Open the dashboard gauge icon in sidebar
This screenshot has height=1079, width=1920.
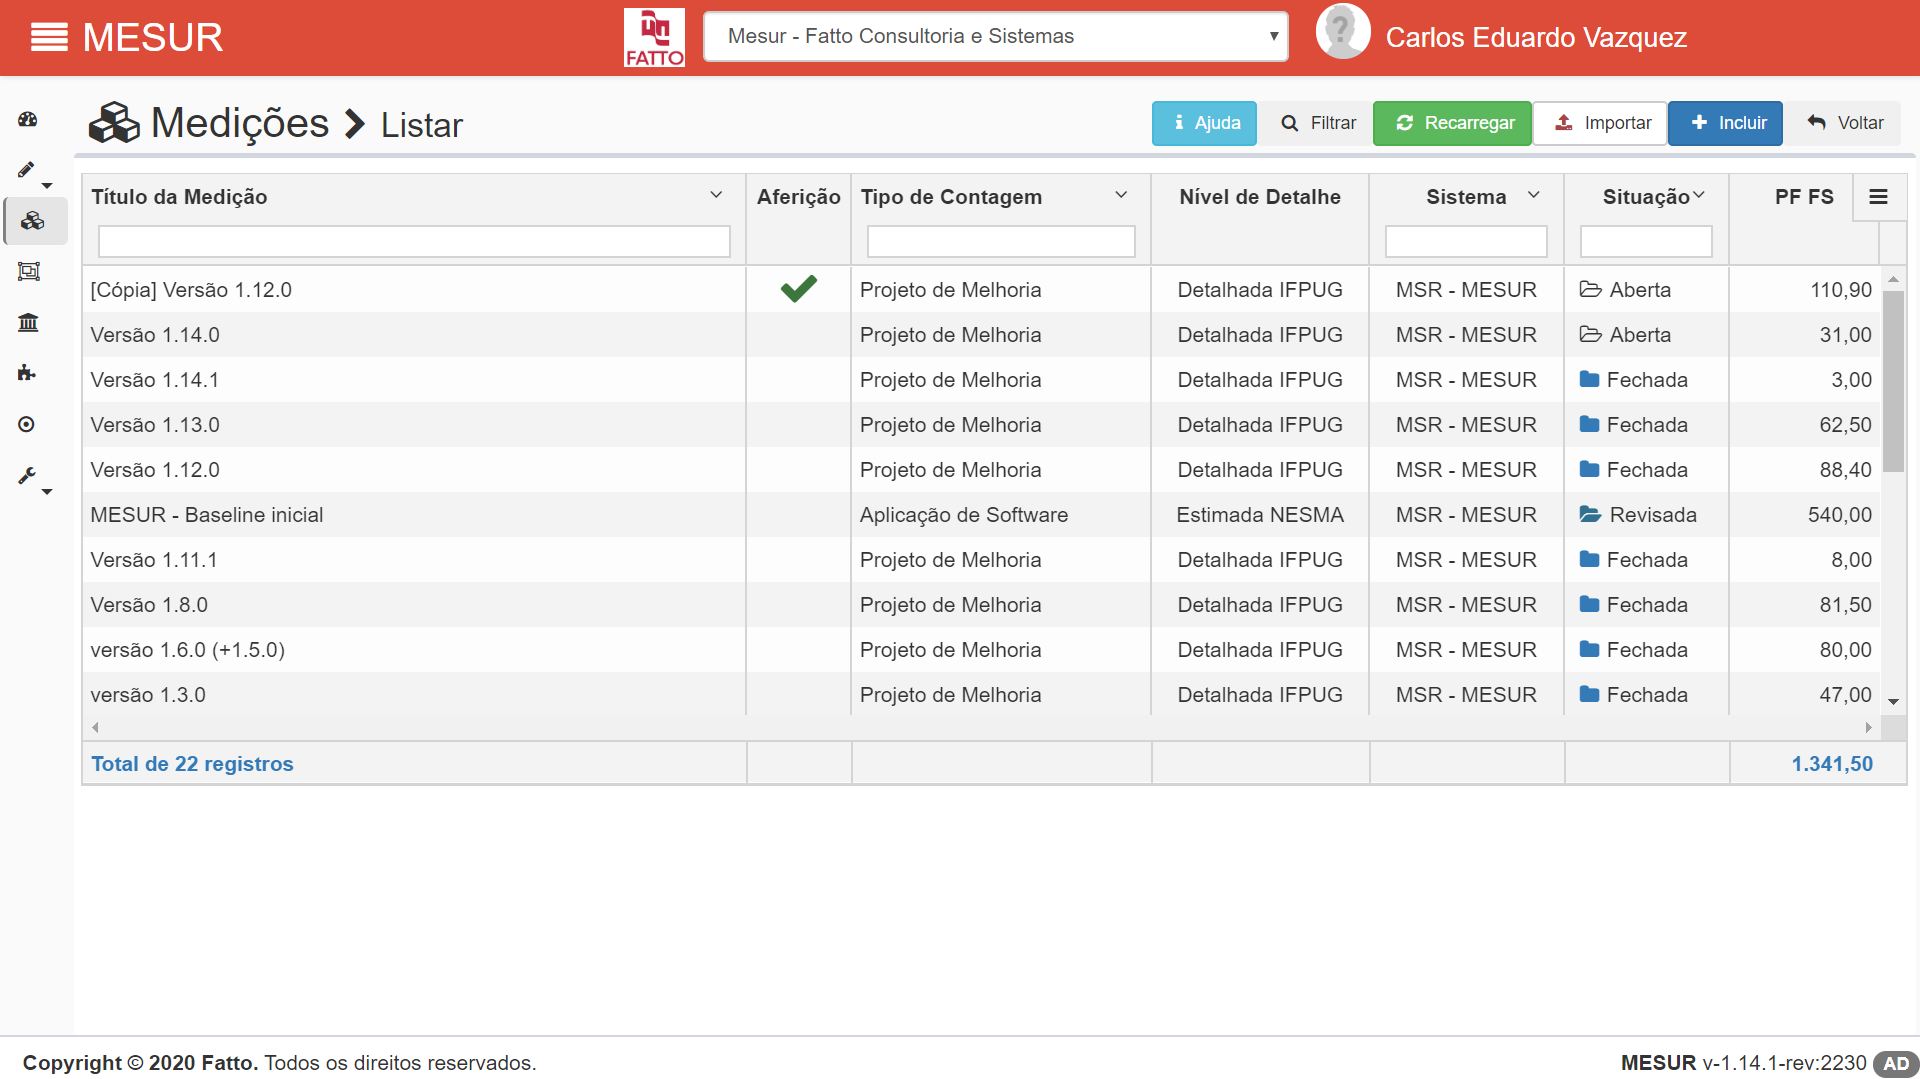coord(28,120)
